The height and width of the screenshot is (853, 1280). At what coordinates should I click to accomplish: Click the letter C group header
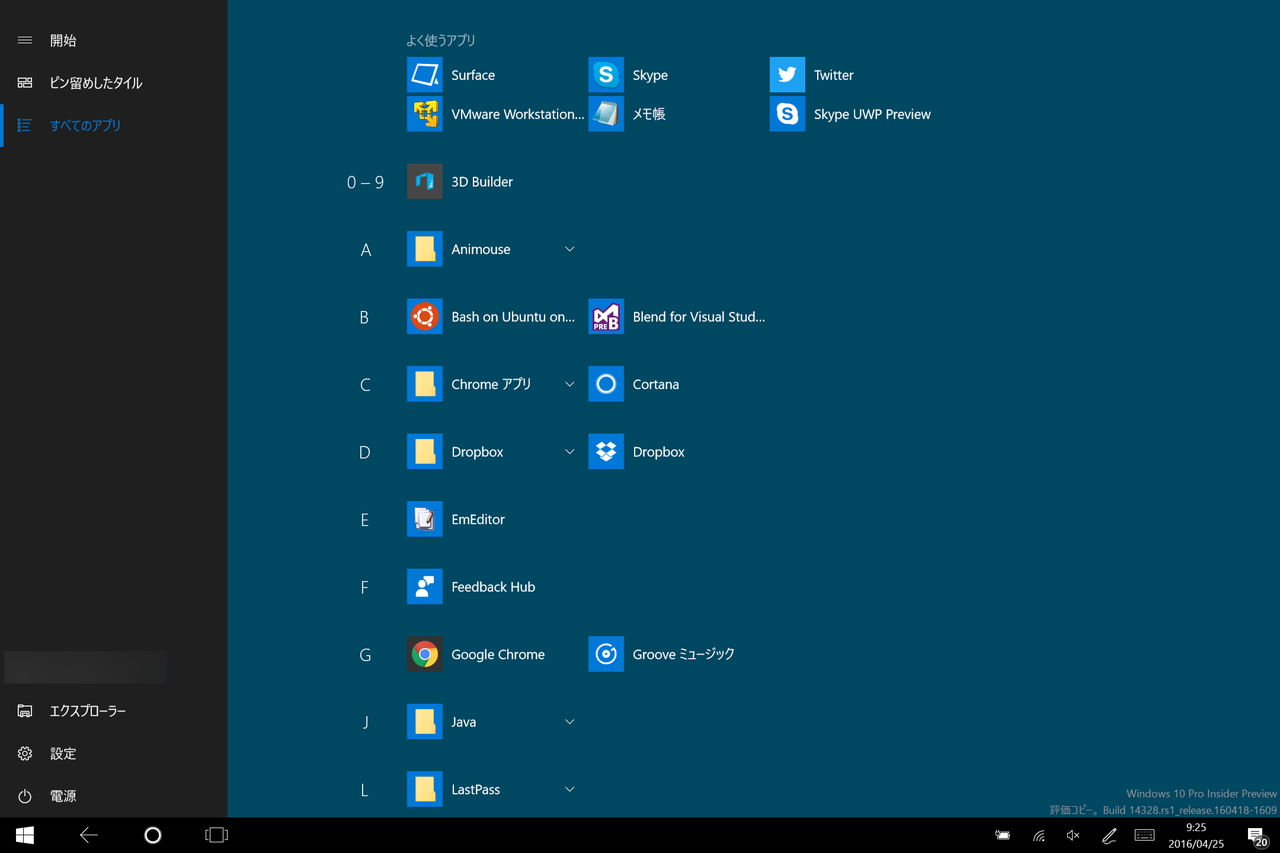tap(365, 385)
